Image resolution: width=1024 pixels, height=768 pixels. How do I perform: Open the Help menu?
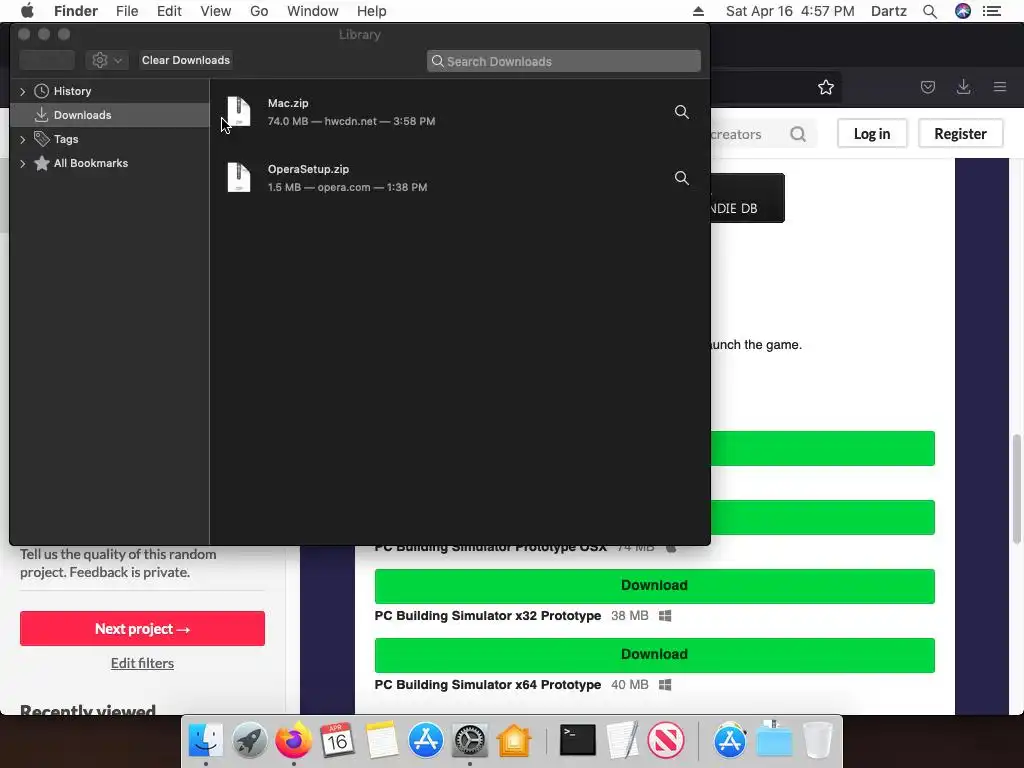(372, 11)
